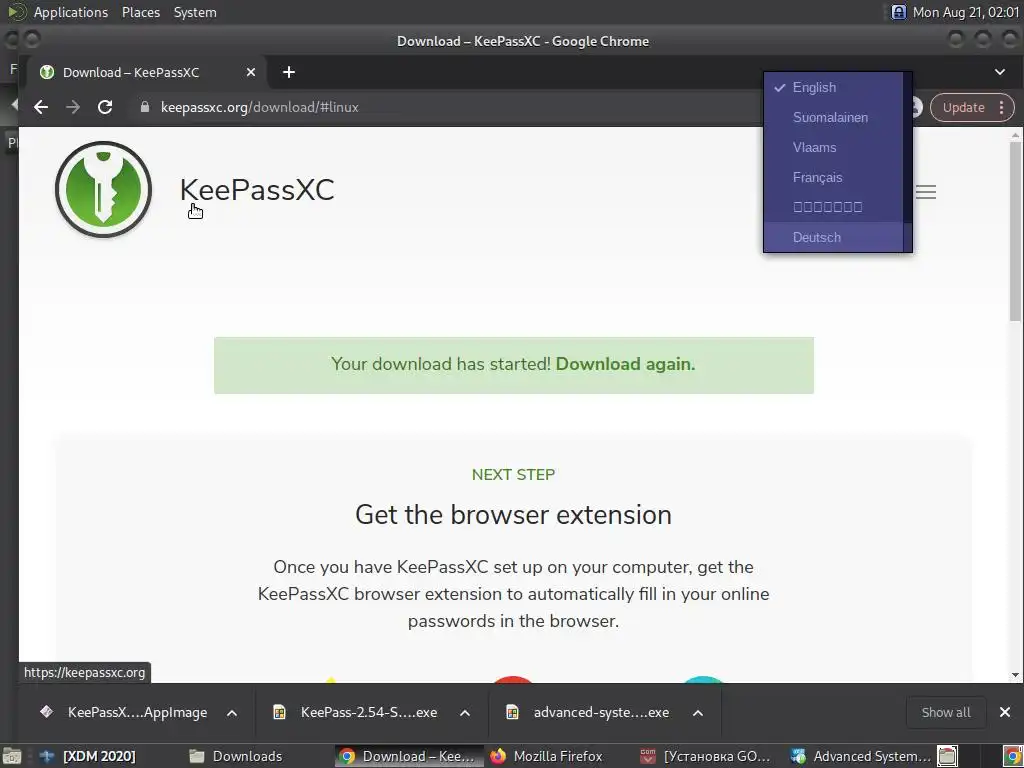This screenshot has height=768, width=1024.
Task: Close the Download – KeePassXC tab
Action: click(x=251, y=72)
